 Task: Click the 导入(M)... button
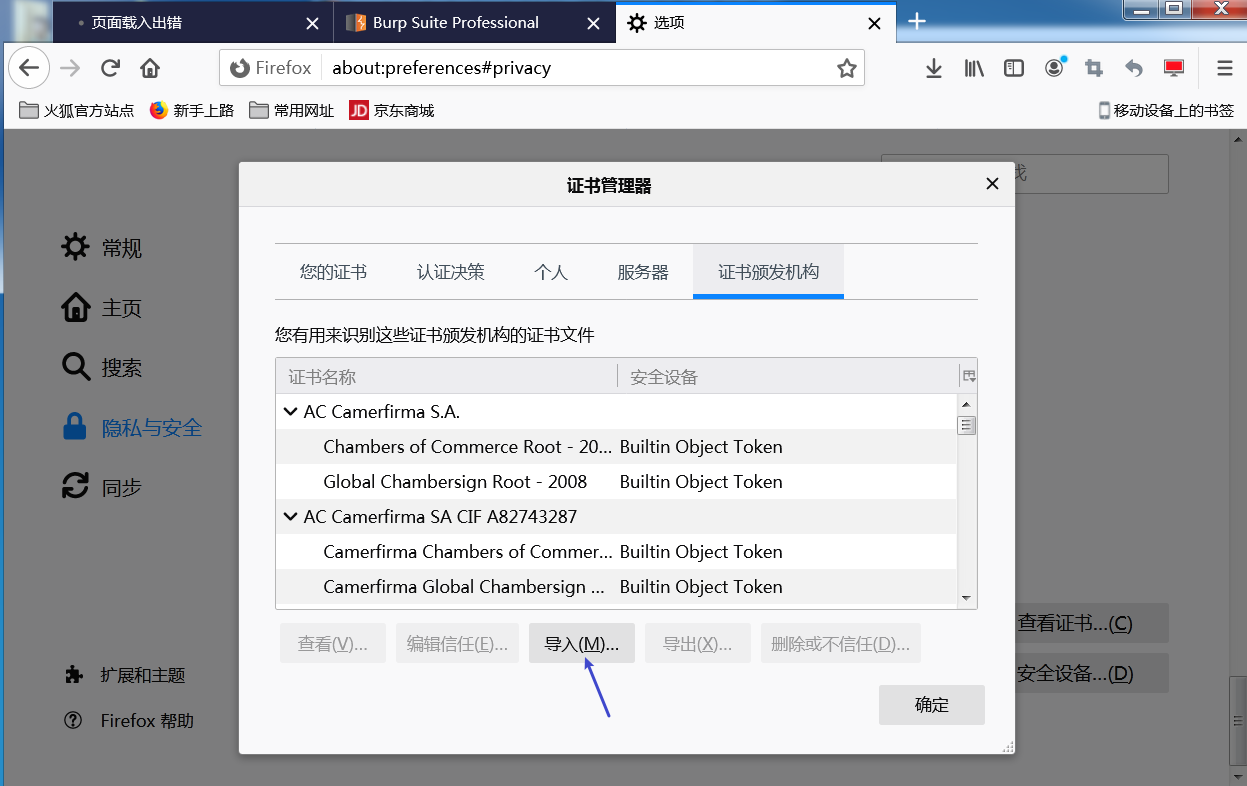click(x=582, y=644)
